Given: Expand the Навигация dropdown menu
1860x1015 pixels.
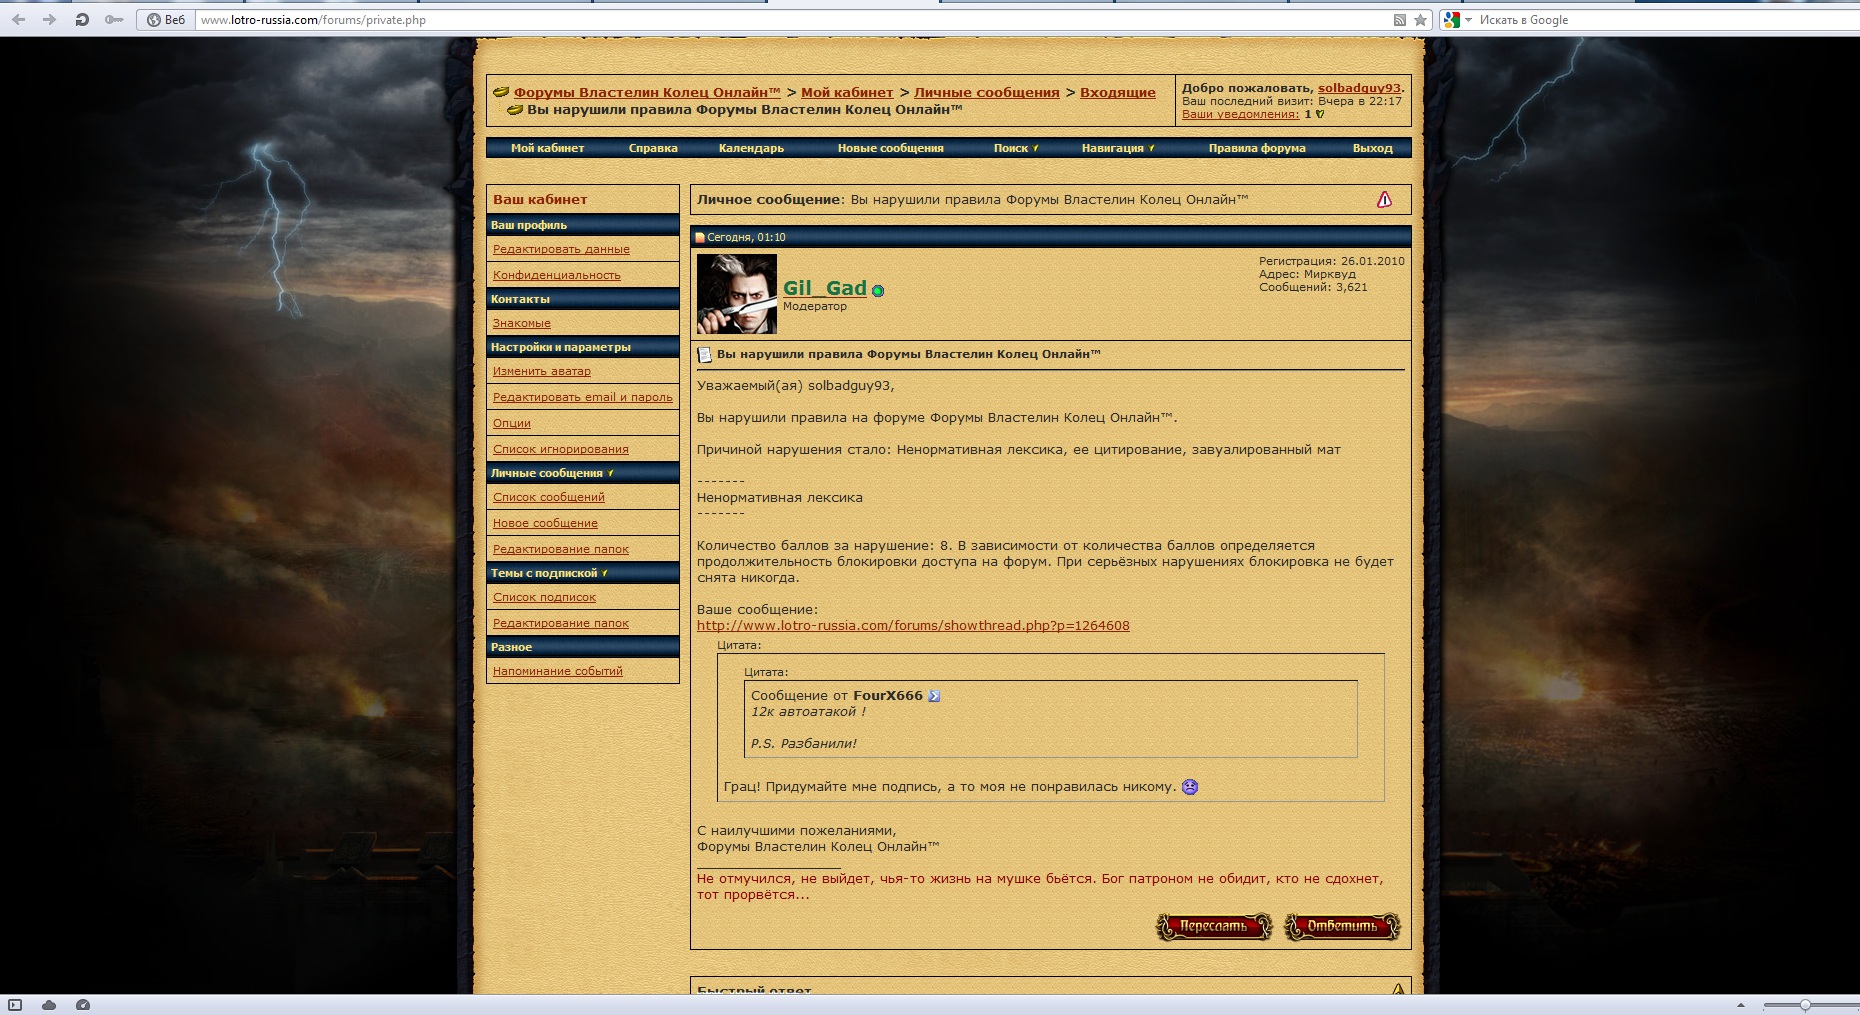Looking at the screenshot, I should [1118, 148].
